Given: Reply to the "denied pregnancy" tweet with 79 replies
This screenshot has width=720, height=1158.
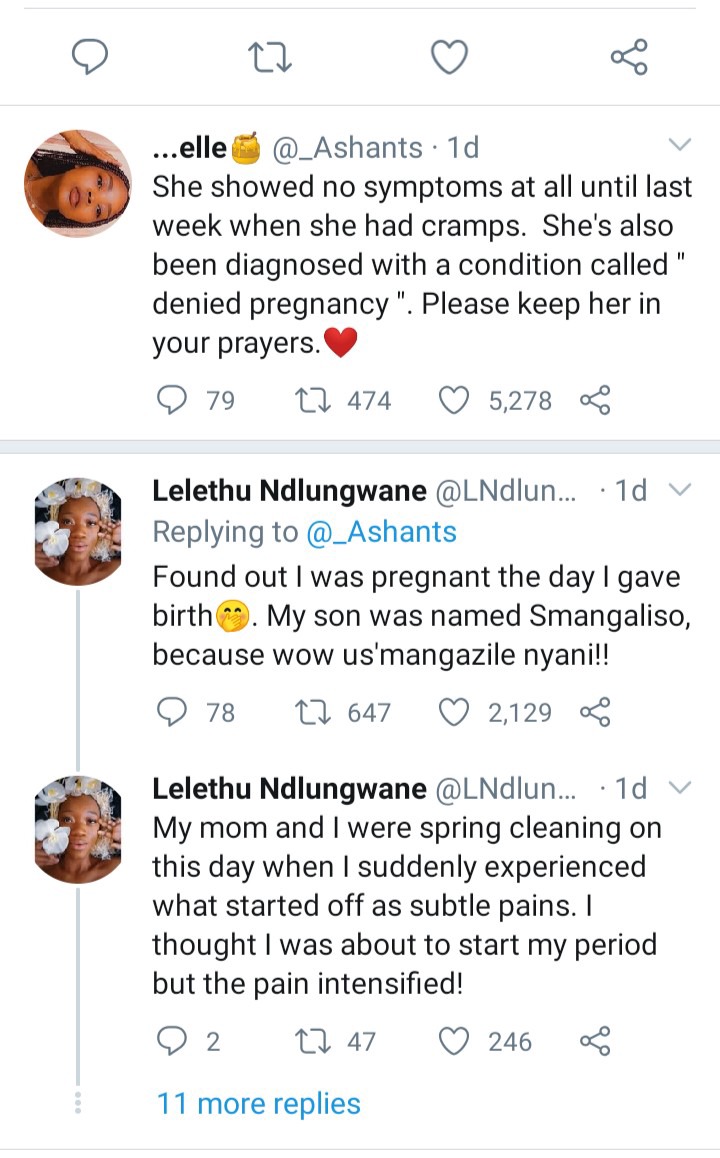Looking at the screenshot, I should click(174, 401).
